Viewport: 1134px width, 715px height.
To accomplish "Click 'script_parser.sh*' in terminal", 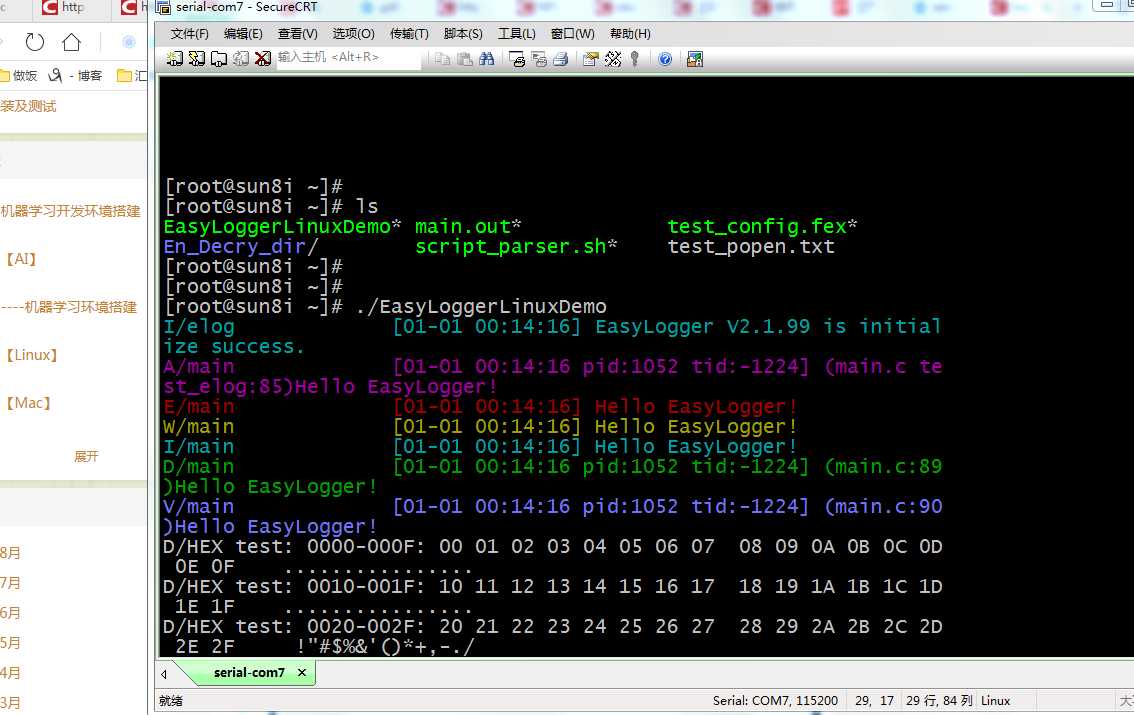I will 516,247.
